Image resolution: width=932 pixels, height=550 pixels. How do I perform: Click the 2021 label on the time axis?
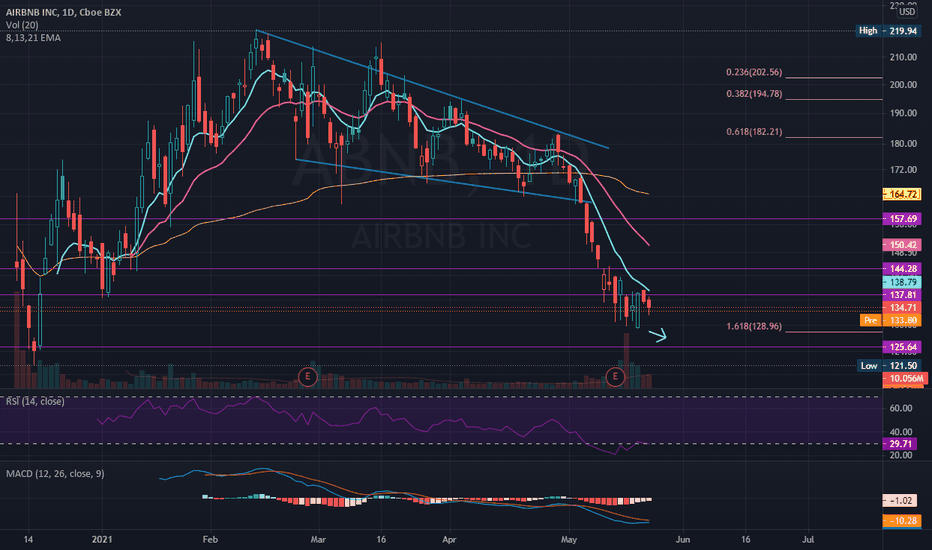tap(102, 539)
